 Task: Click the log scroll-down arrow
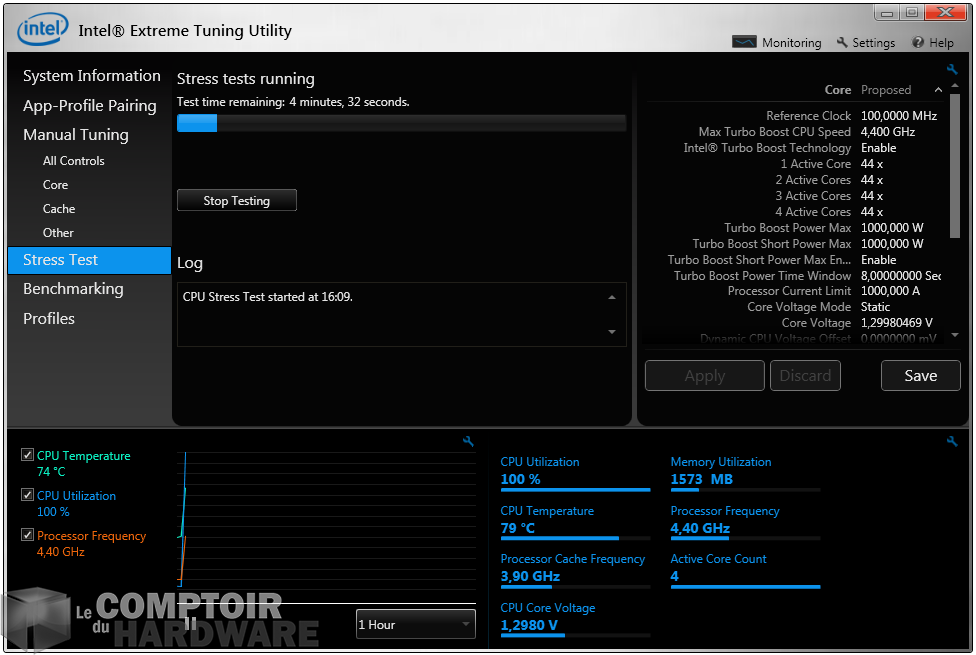(x=612, y=331)
